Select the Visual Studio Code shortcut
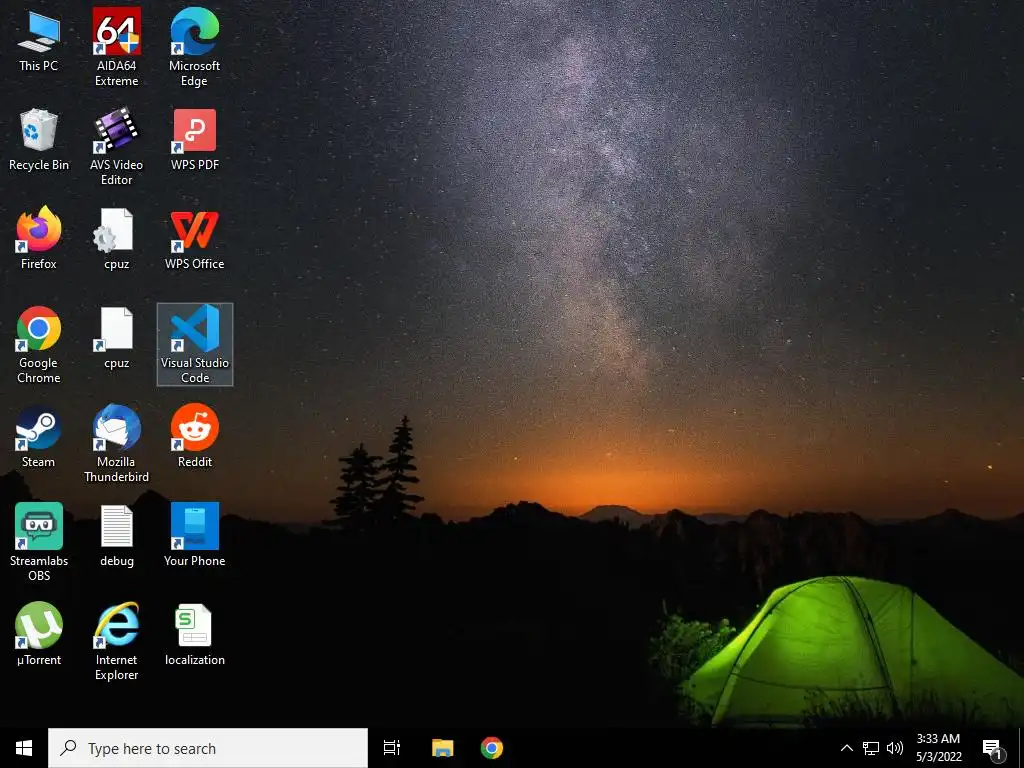Screen dimensions: 1024x768 pyautogui.click(x=195, y=345)
